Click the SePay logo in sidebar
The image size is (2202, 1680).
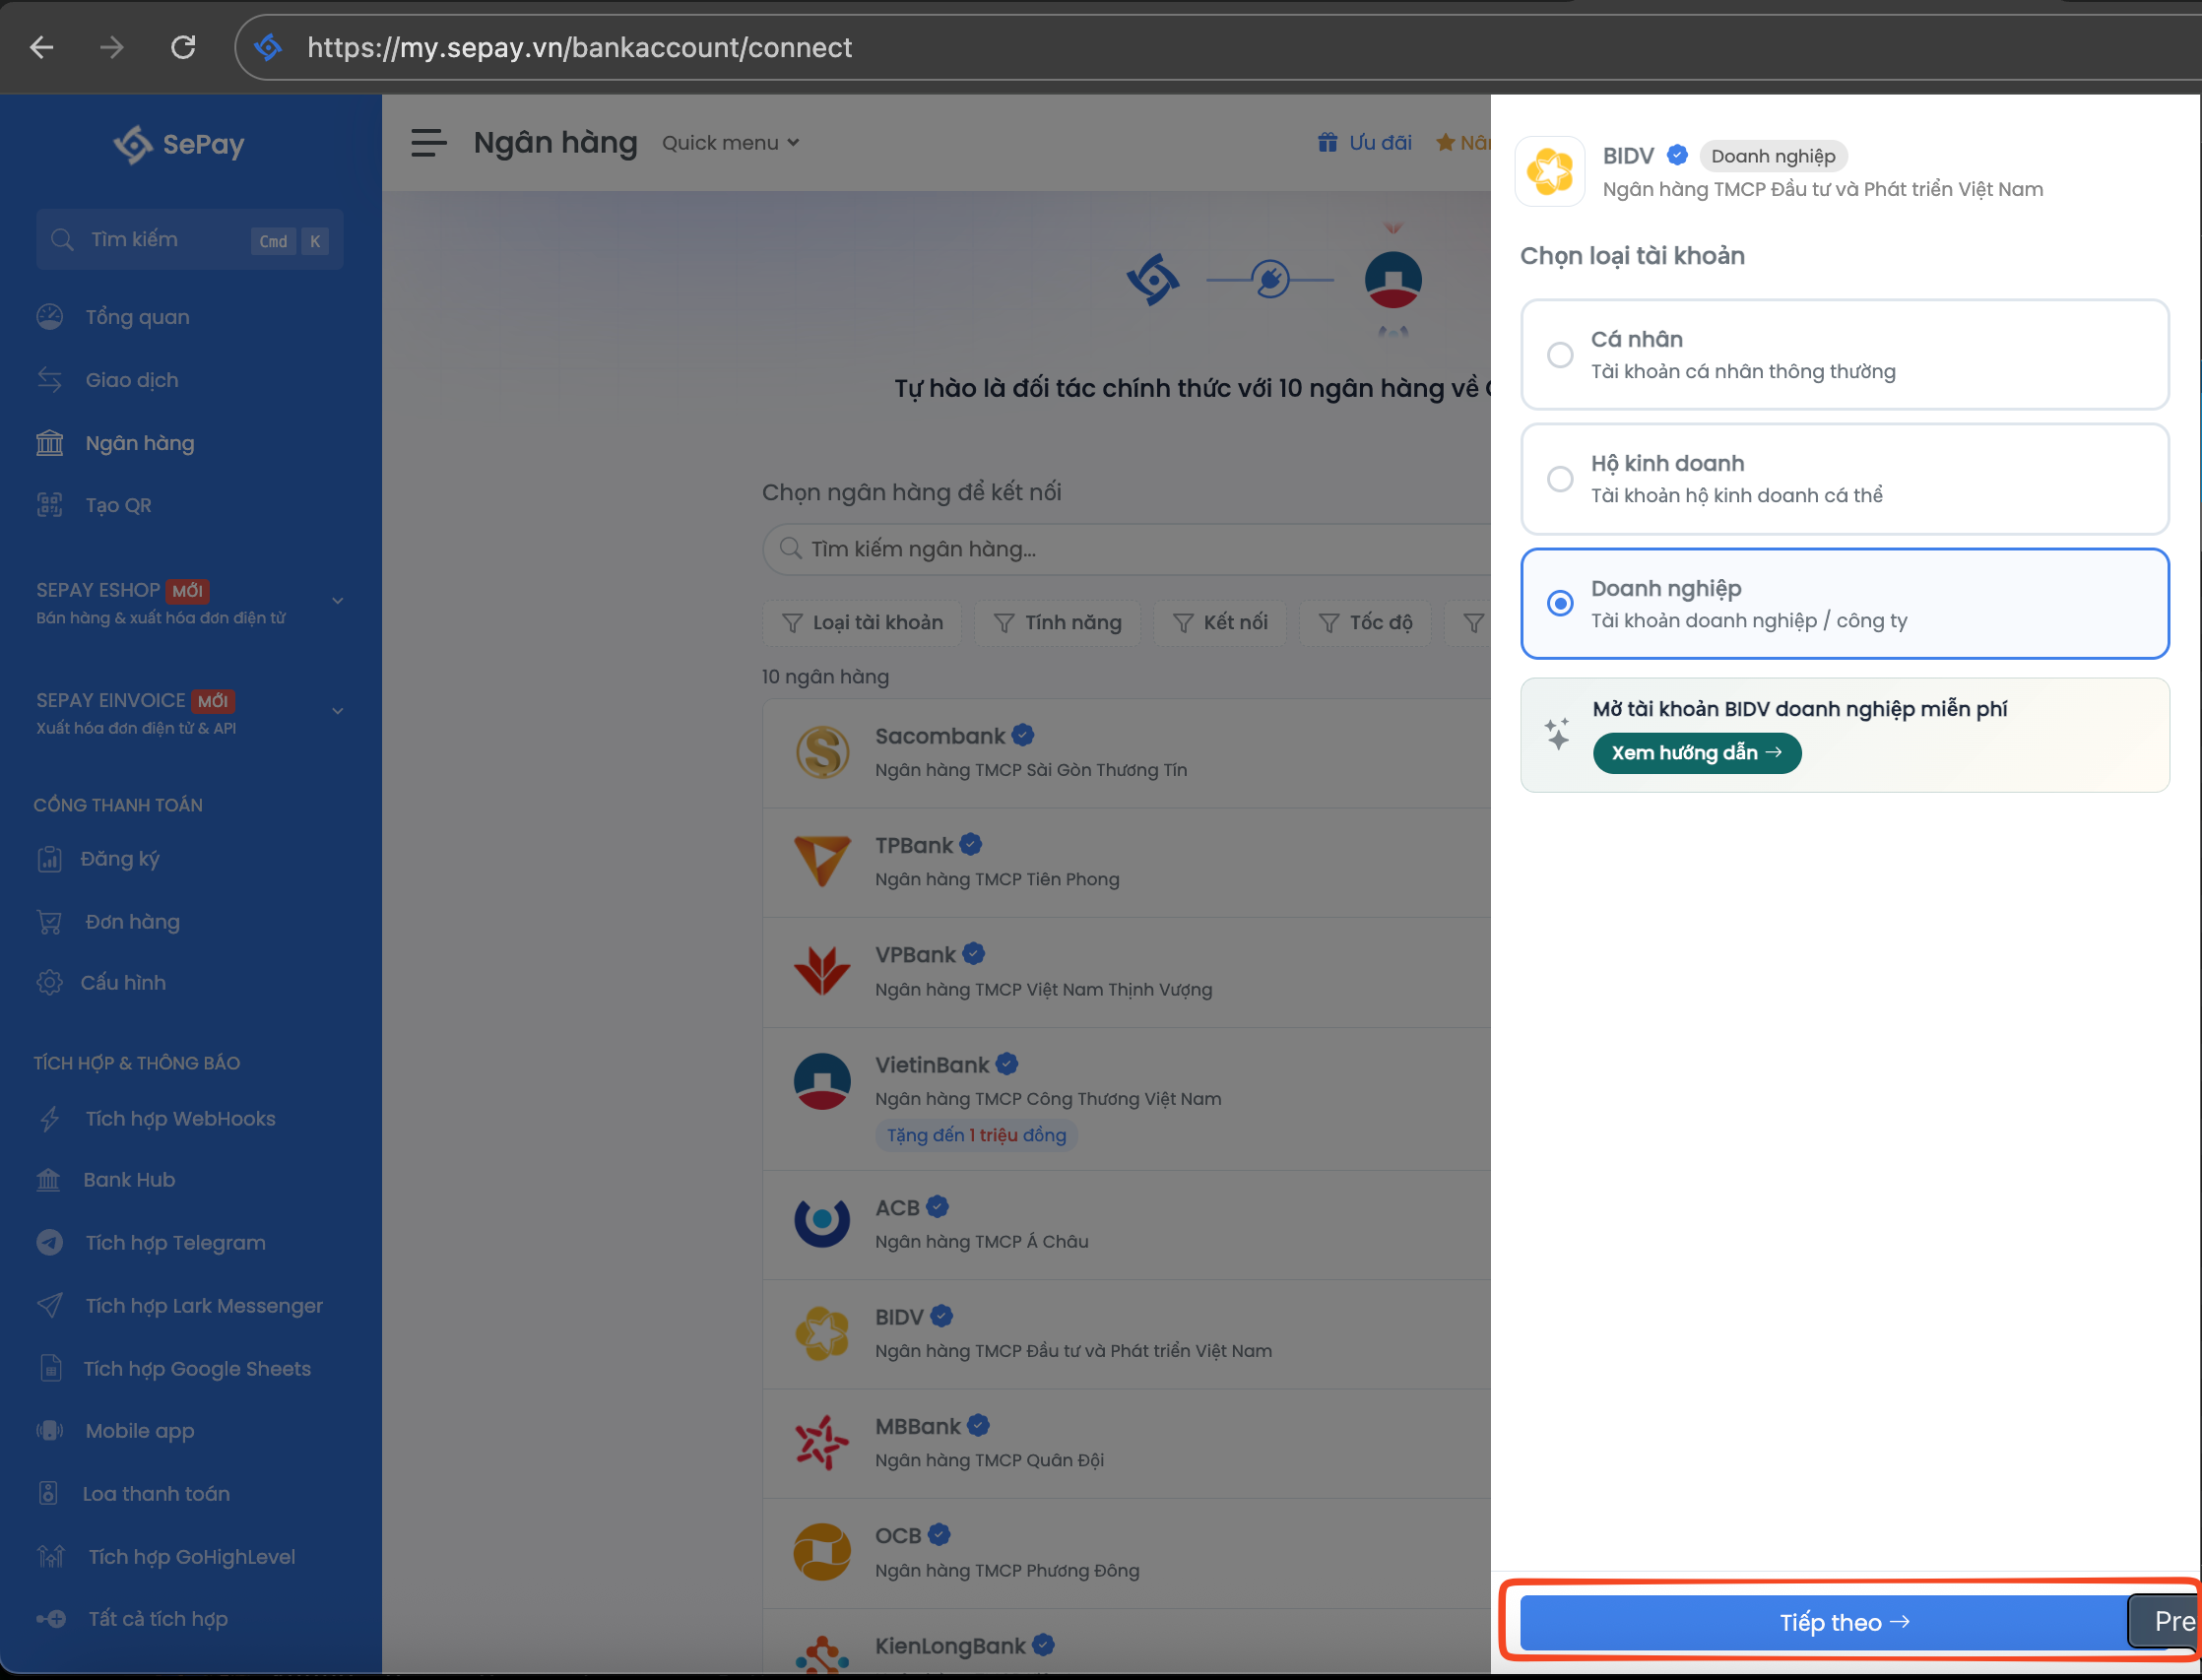coord(179,144)
